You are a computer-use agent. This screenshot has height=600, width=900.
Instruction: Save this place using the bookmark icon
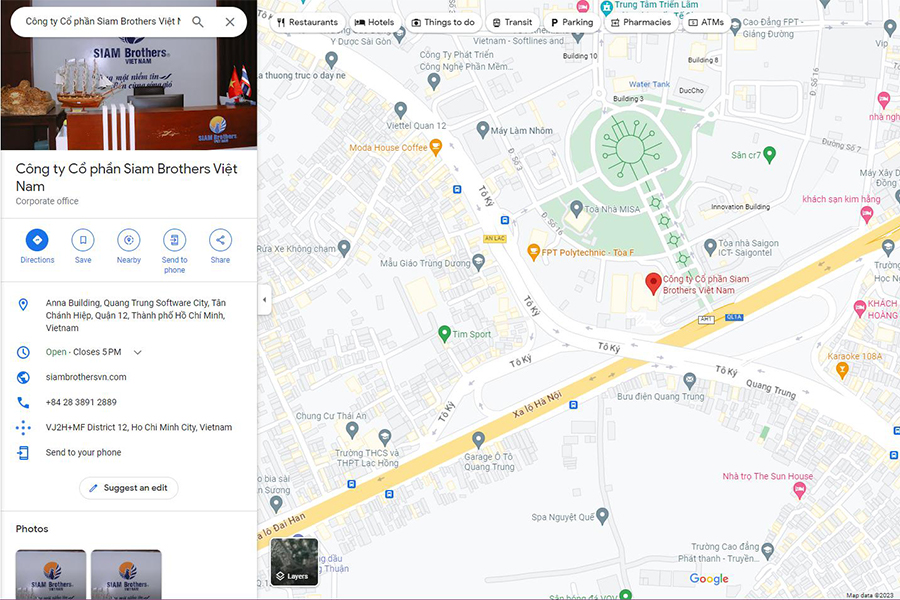(x=83, y=240)
